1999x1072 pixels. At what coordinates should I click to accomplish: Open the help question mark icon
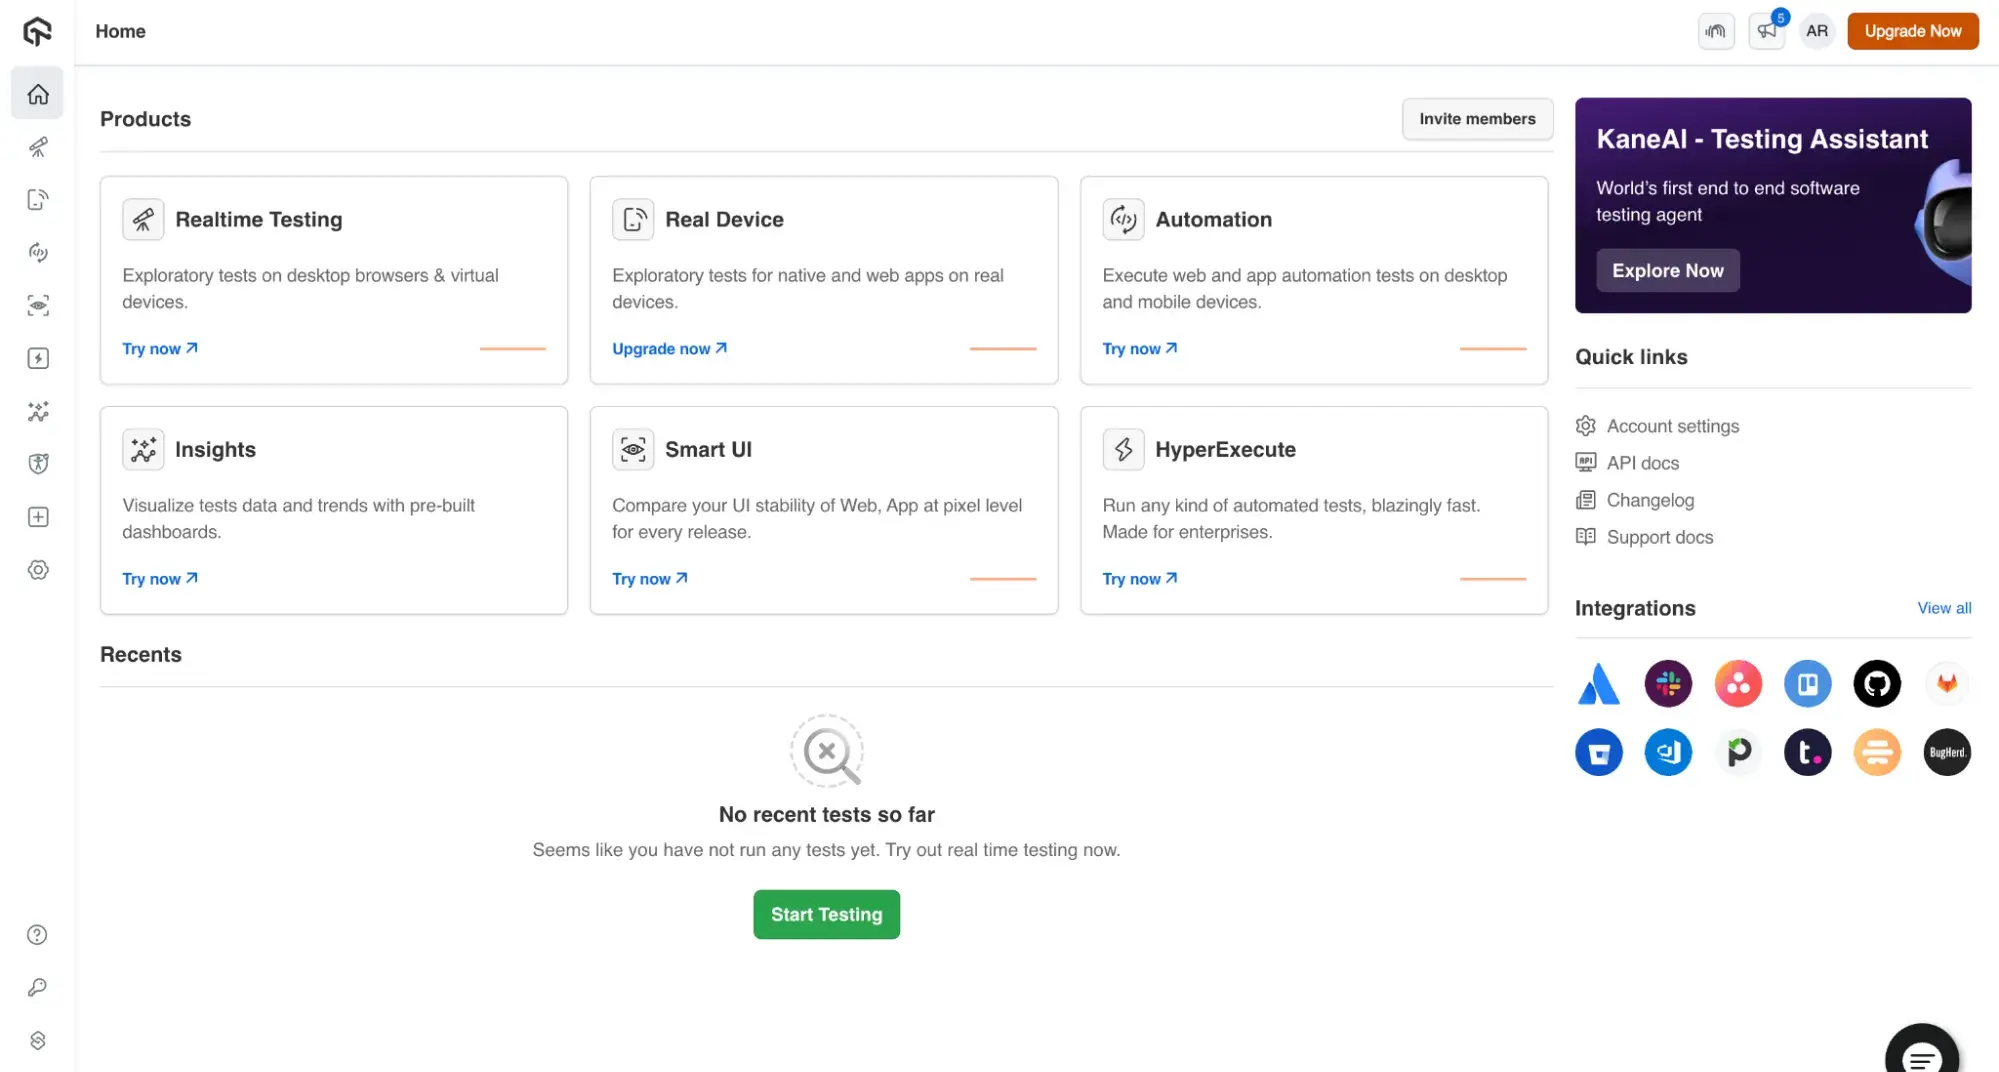coord(38,935)
